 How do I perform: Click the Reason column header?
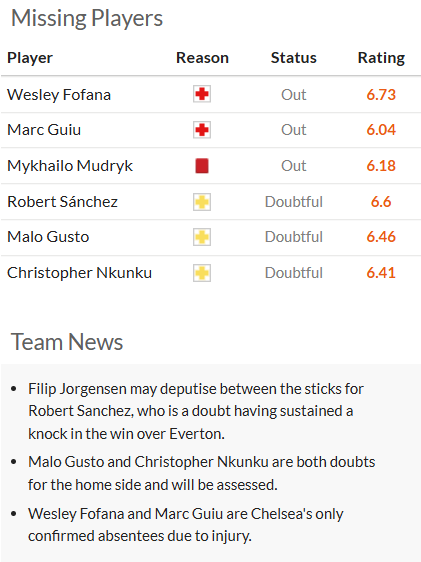pyautogui.click(x=202, y=58)
